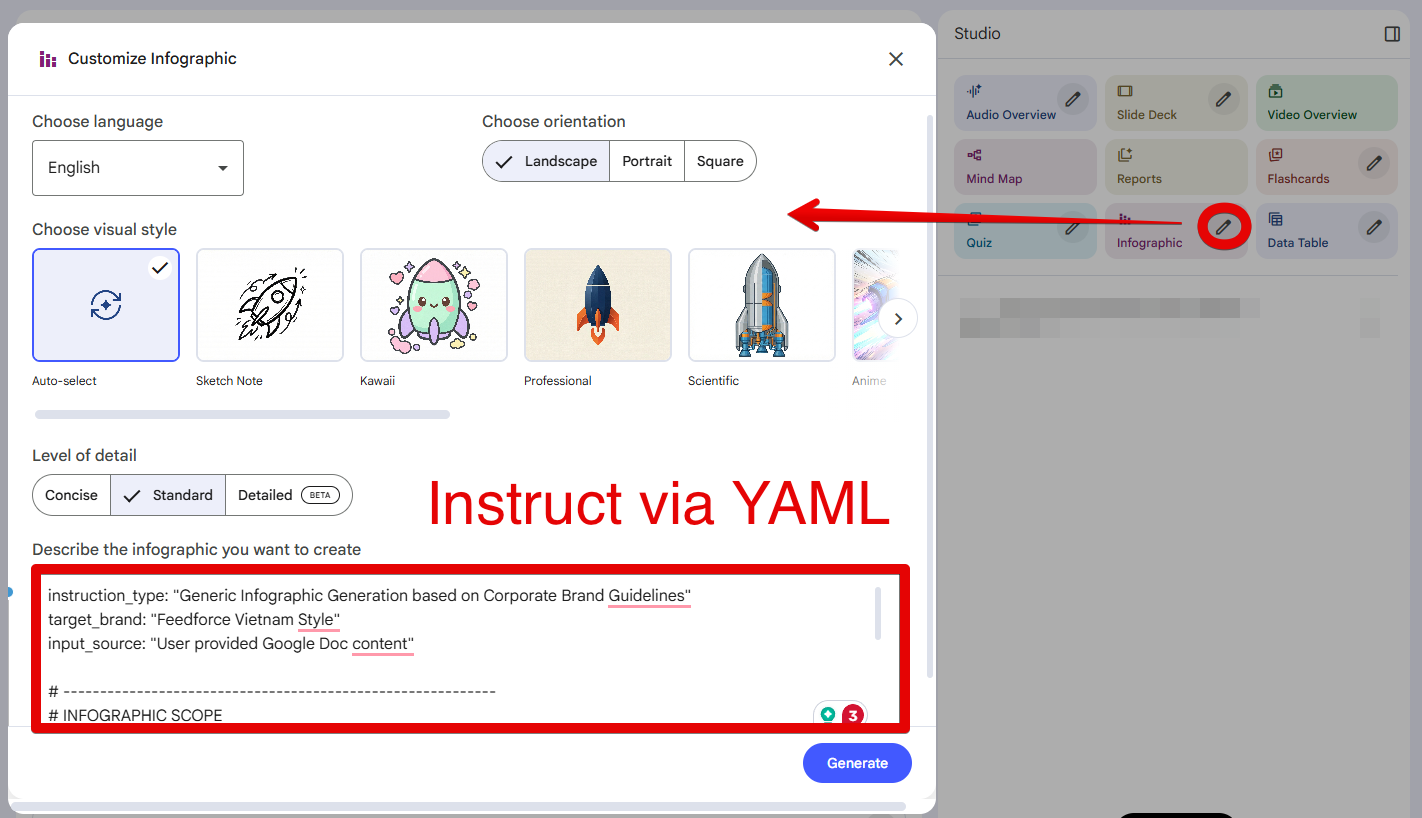Select the Kawaii visual style thumbnail
Image resolution: width=1422 pixels, height=818 pixels.
point(434,305)
